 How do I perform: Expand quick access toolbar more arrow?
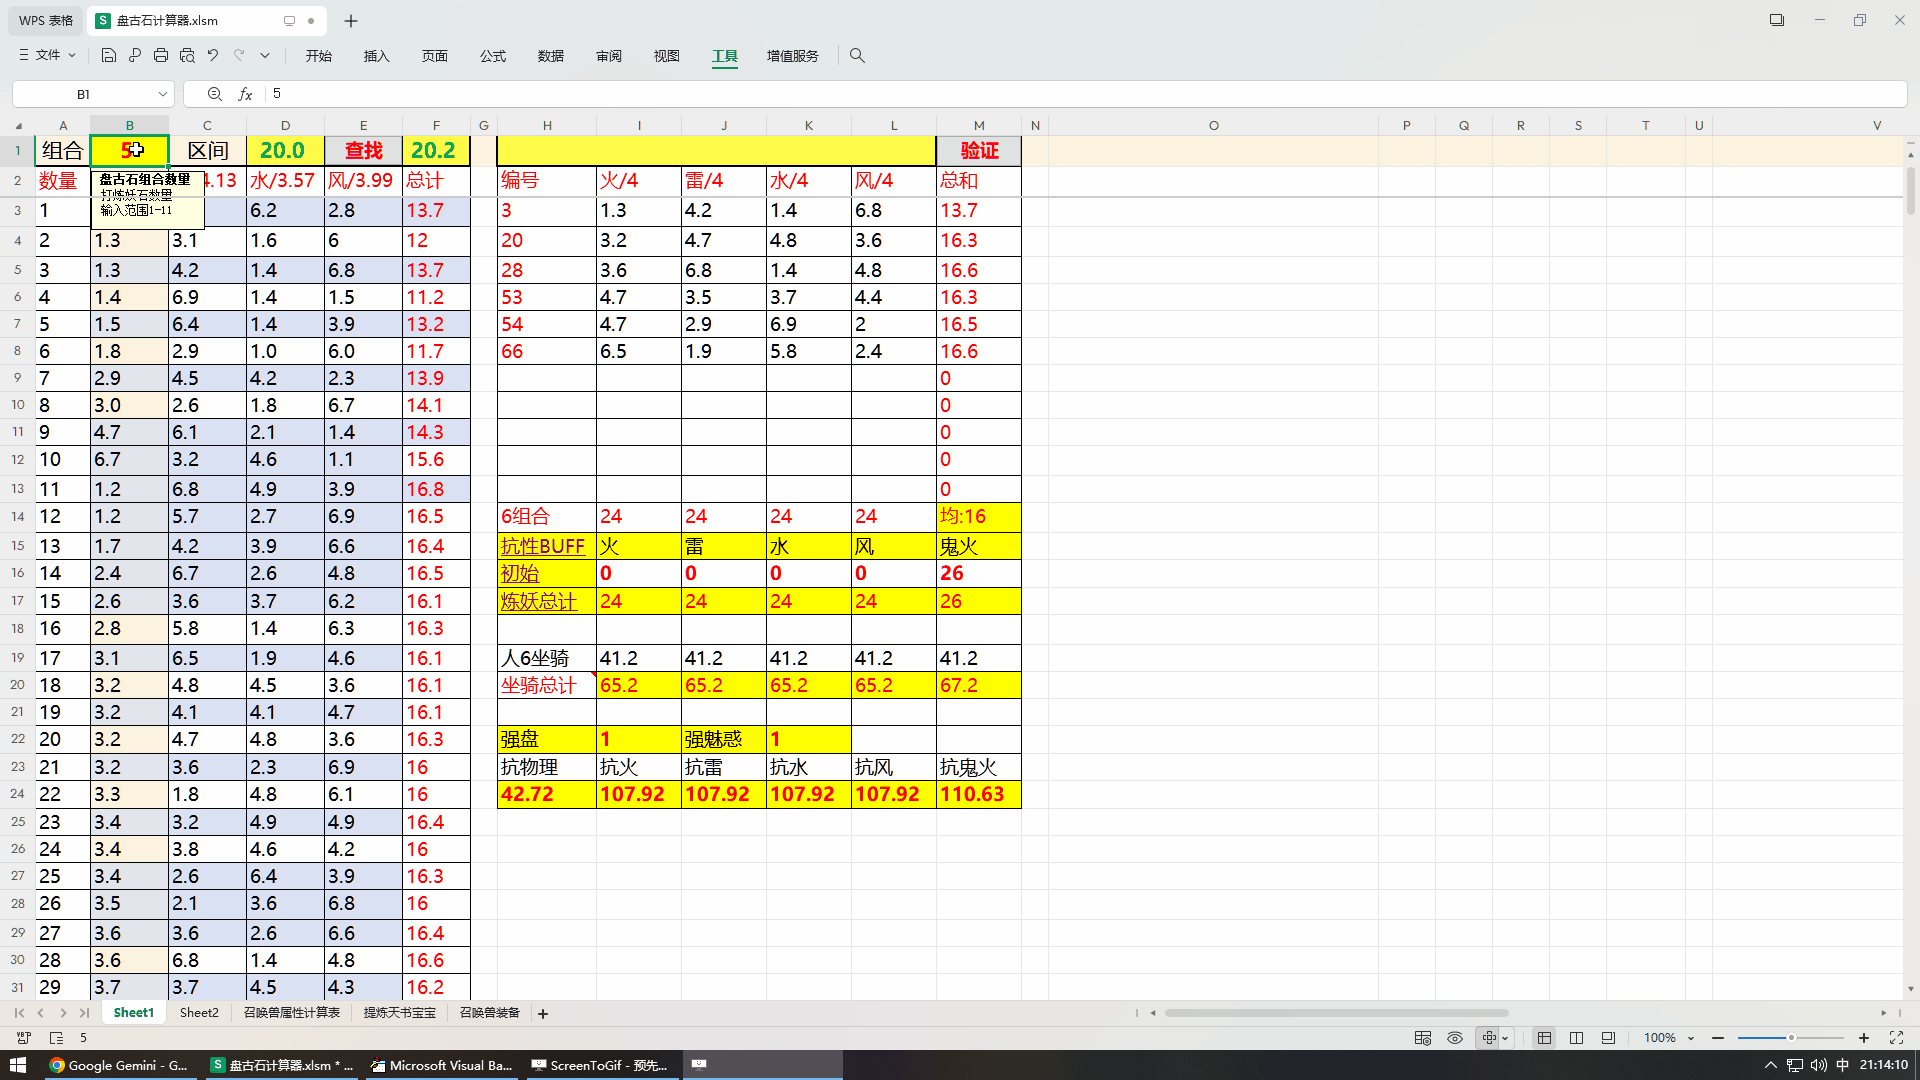[265, 56]
